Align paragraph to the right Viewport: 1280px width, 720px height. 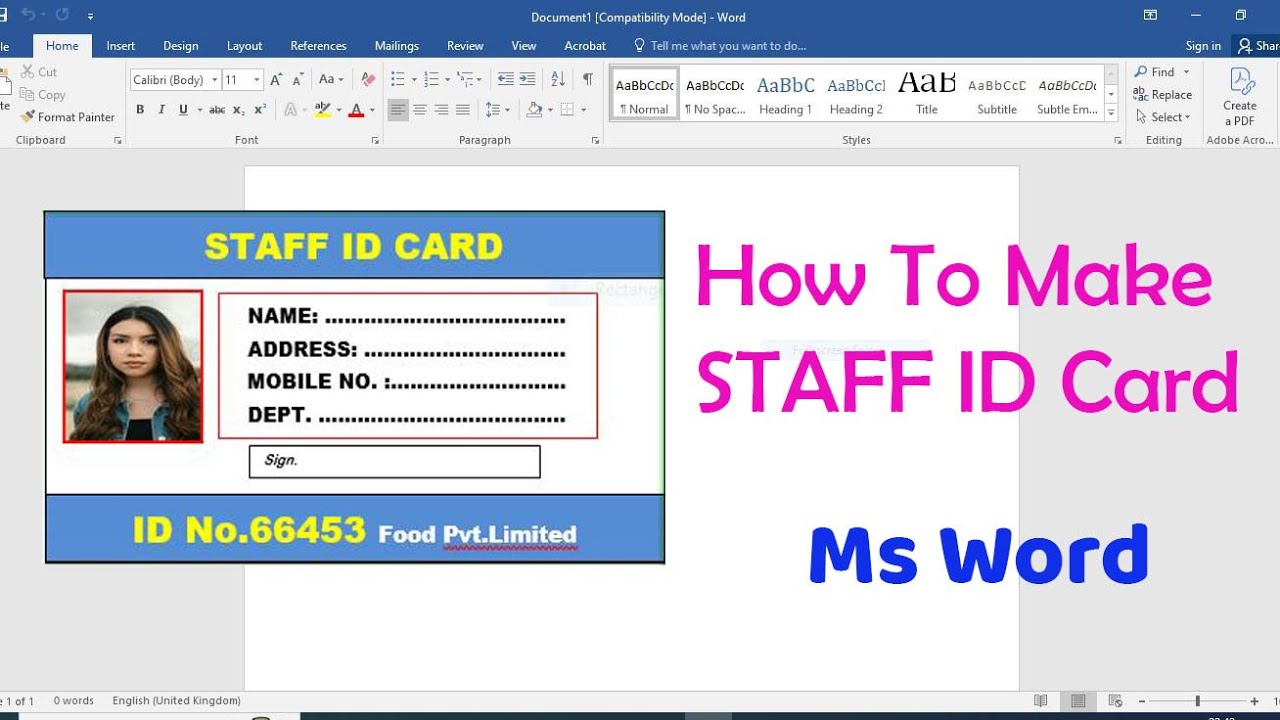point(441,110)
